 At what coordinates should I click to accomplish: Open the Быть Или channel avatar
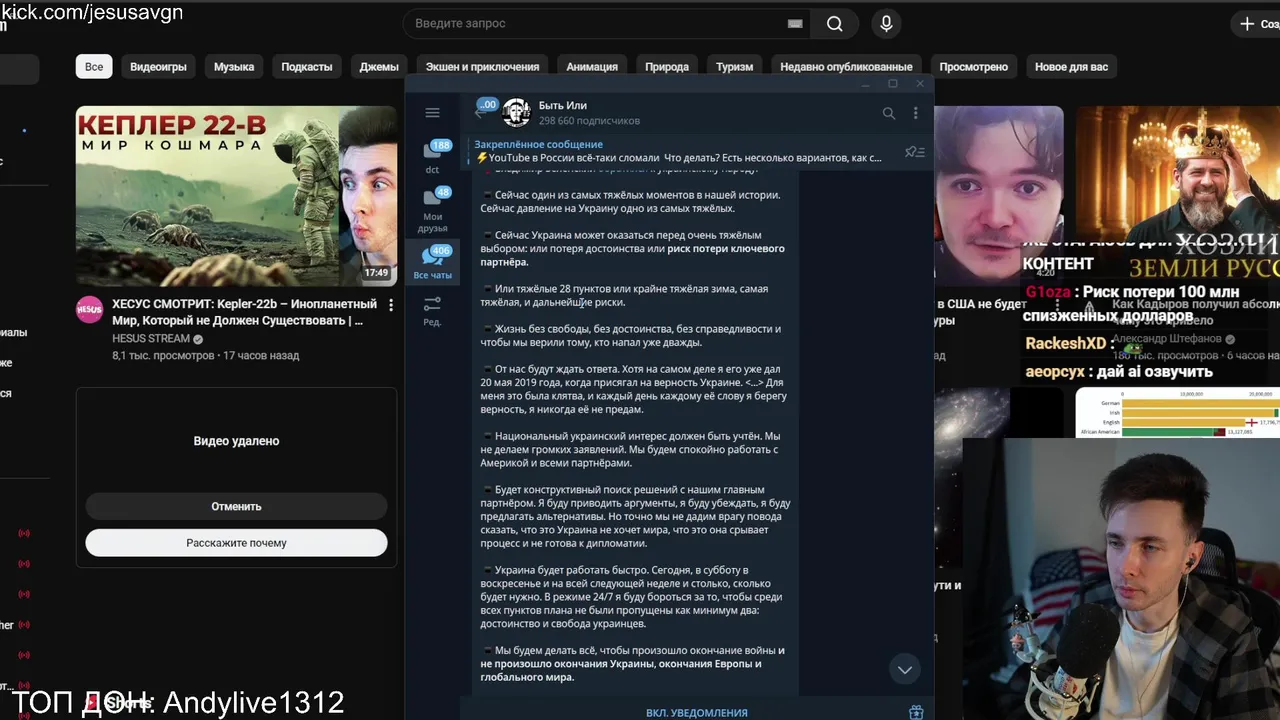point(516,113)
